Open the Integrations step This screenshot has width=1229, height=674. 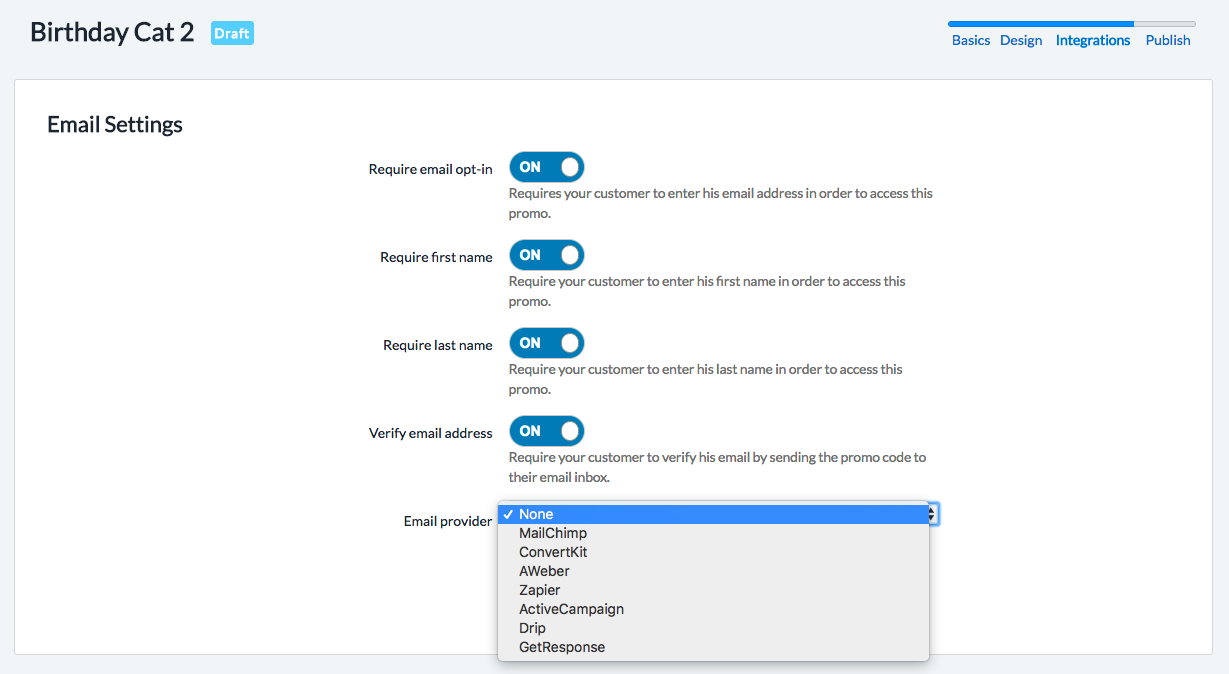[x=1093, y=40]
